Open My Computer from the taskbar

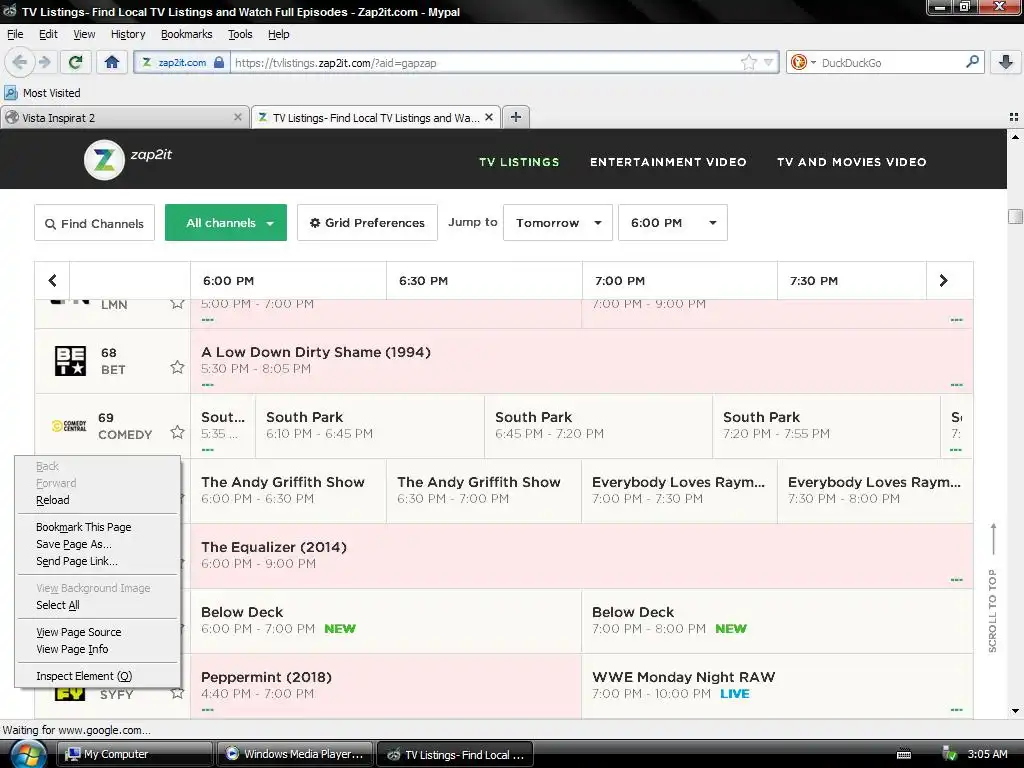pyautogui.click(x=135, y=754)
